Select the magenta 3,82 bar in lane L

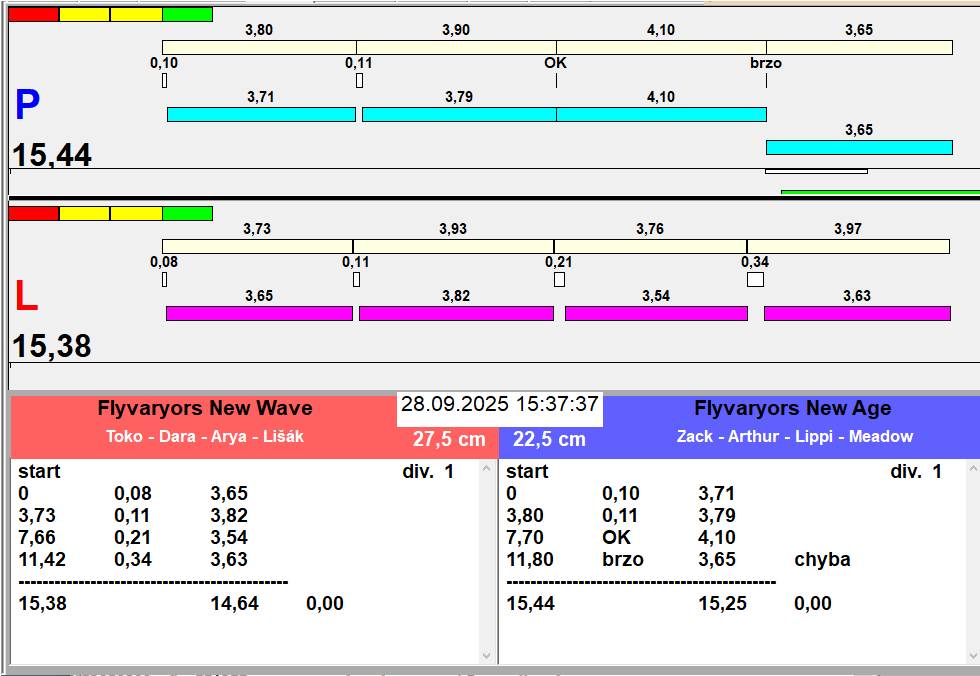point(456,314)
